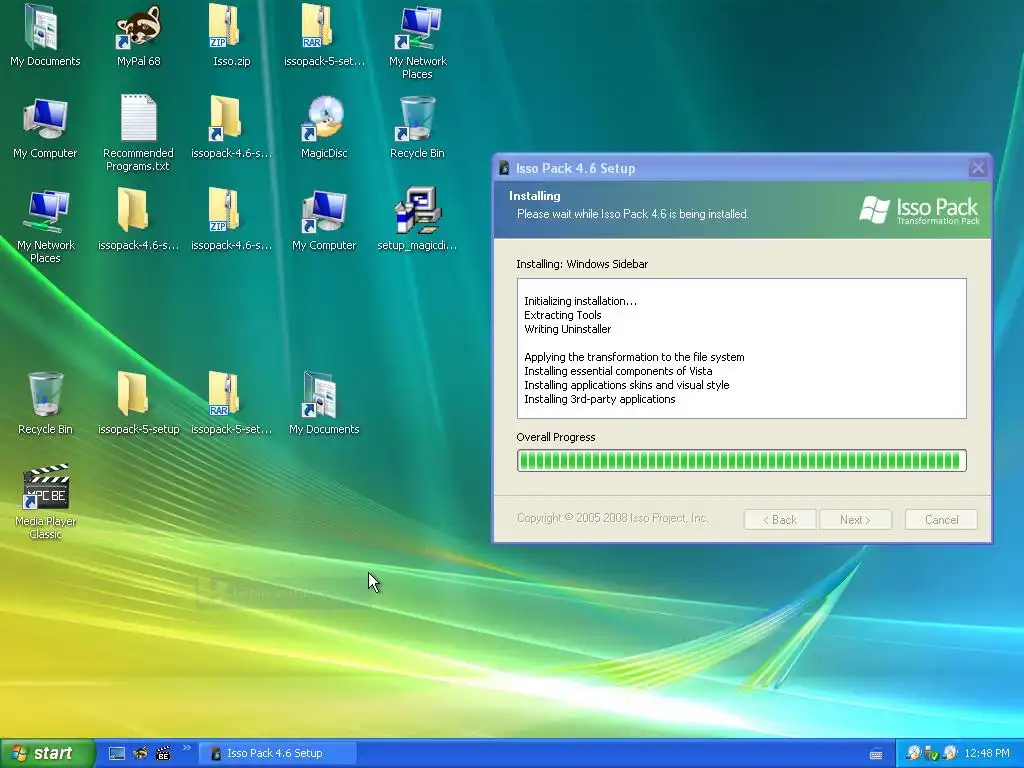
Task: Click the 'Overall Progress' label
Action: 556,437
